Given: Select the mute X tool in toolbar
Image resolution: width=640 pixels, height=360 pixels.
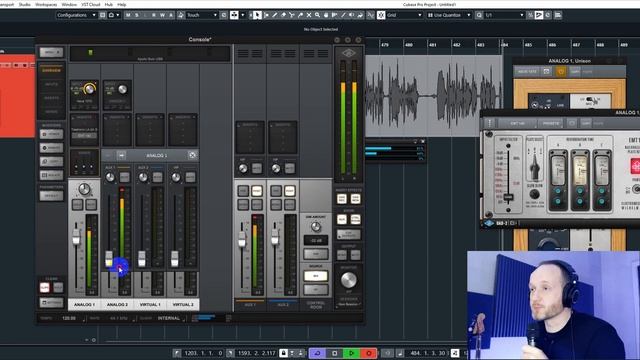Looking at the screenshot, I should [309, 15].
